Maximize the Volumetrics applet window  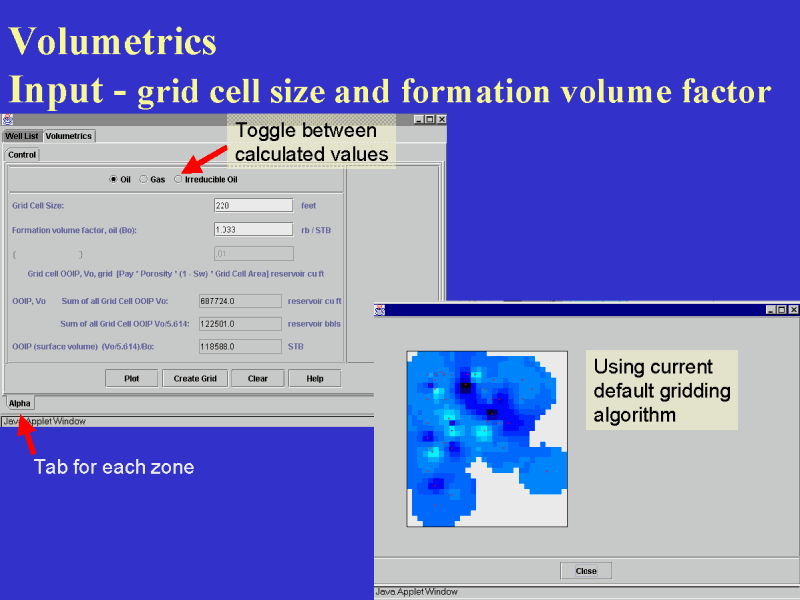point(430,119)
